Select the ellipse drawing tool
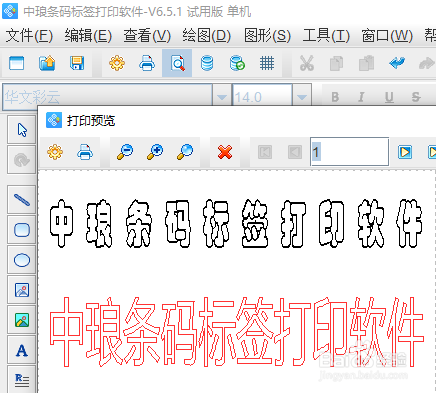436x393 pixels. (22, 260)
